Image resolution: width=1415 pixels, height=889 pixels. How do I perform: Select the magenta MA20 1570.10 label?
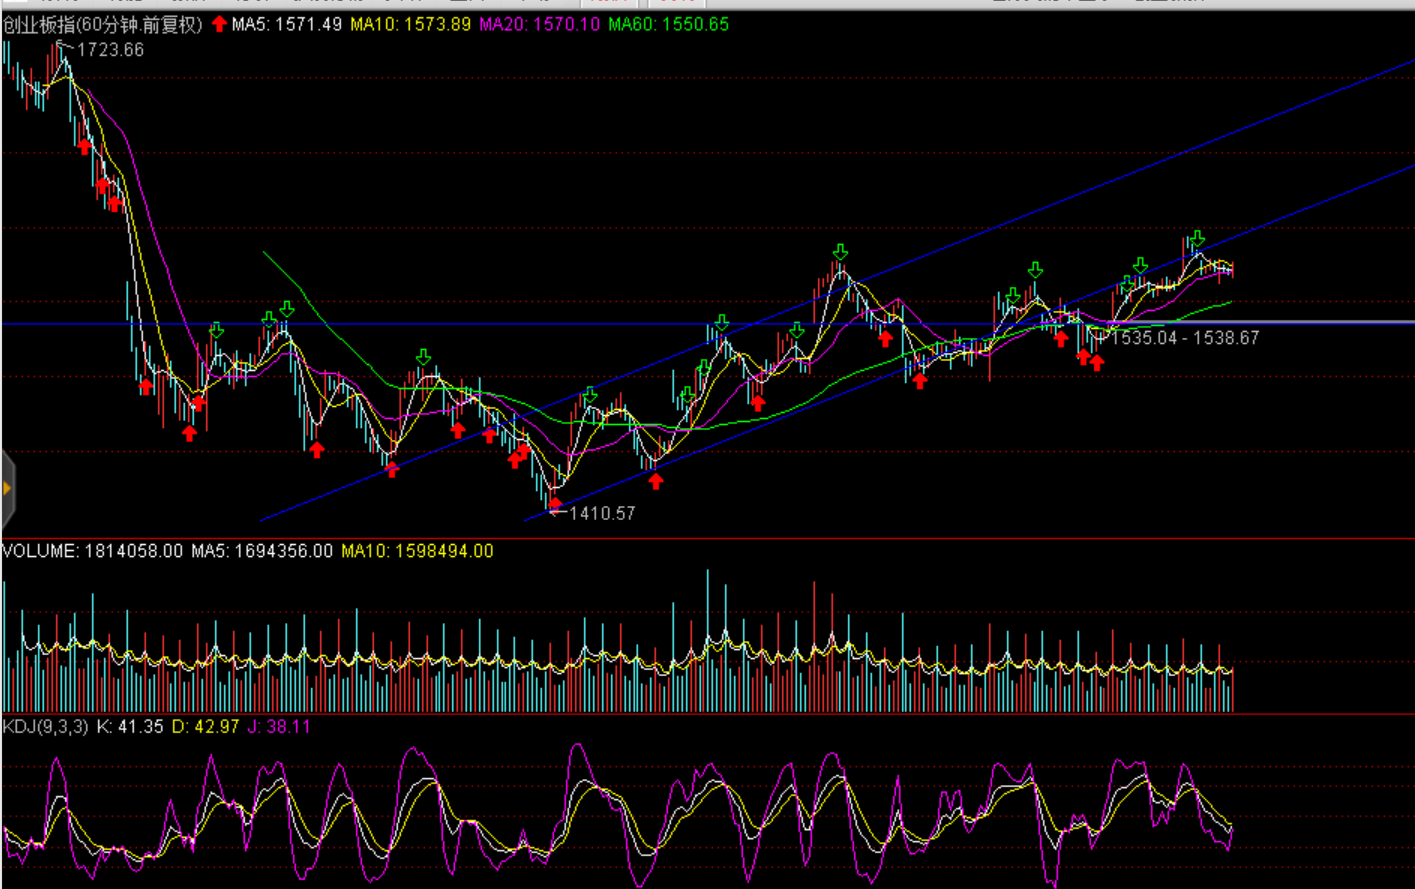click(540, 24)
